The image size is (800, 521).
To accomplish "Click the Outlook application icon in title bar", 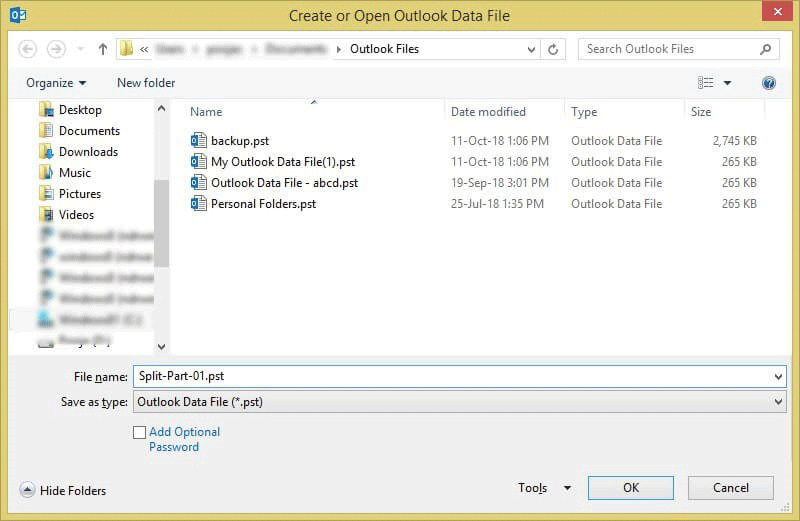I will point(18,15).
